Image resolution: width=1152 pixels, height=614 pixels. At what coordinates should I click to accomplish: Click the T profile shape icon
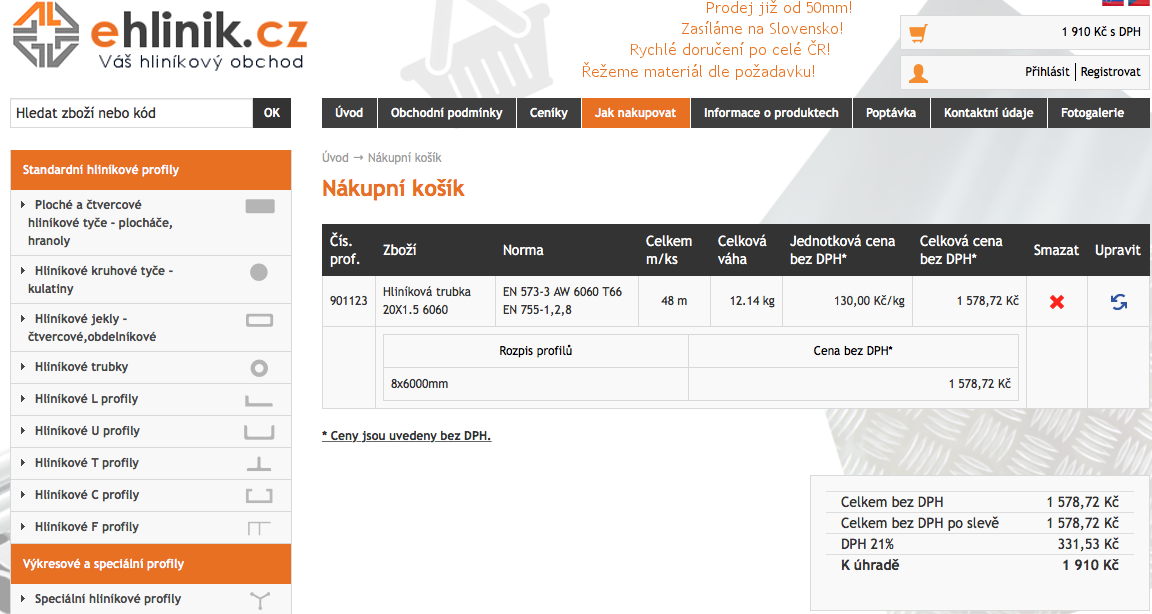click(x=259, y=463)
